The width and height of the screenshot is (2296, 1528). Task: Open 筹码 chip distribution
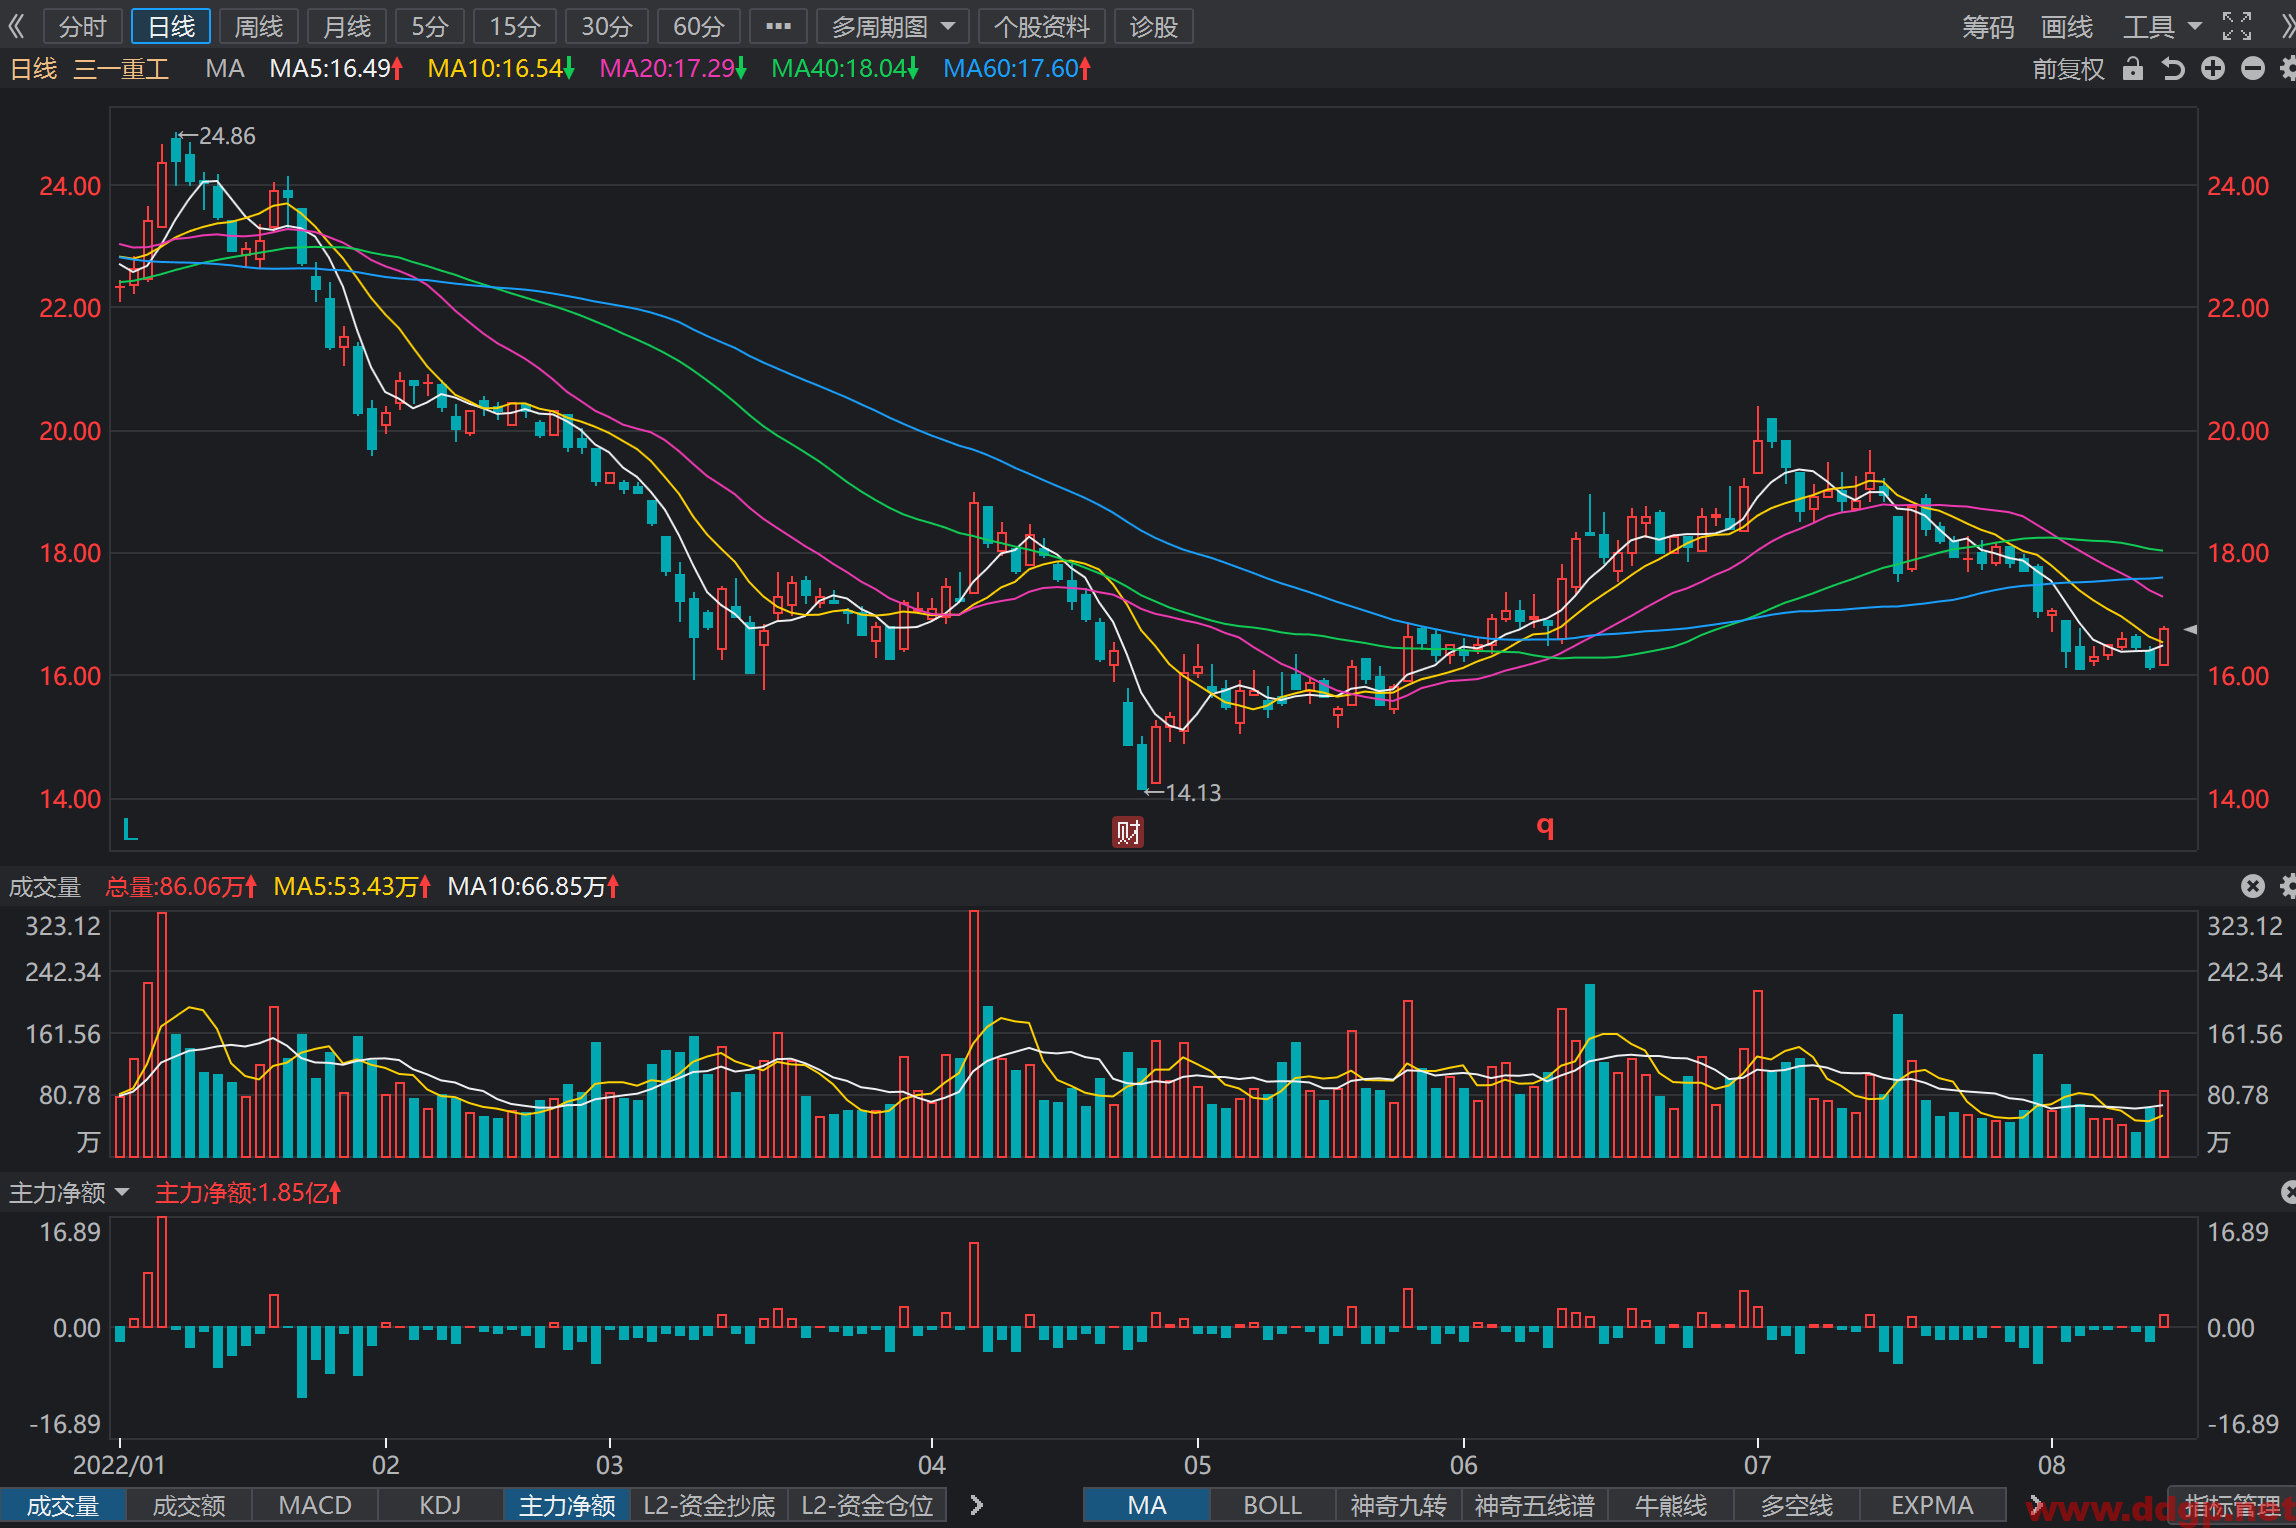1988,26
